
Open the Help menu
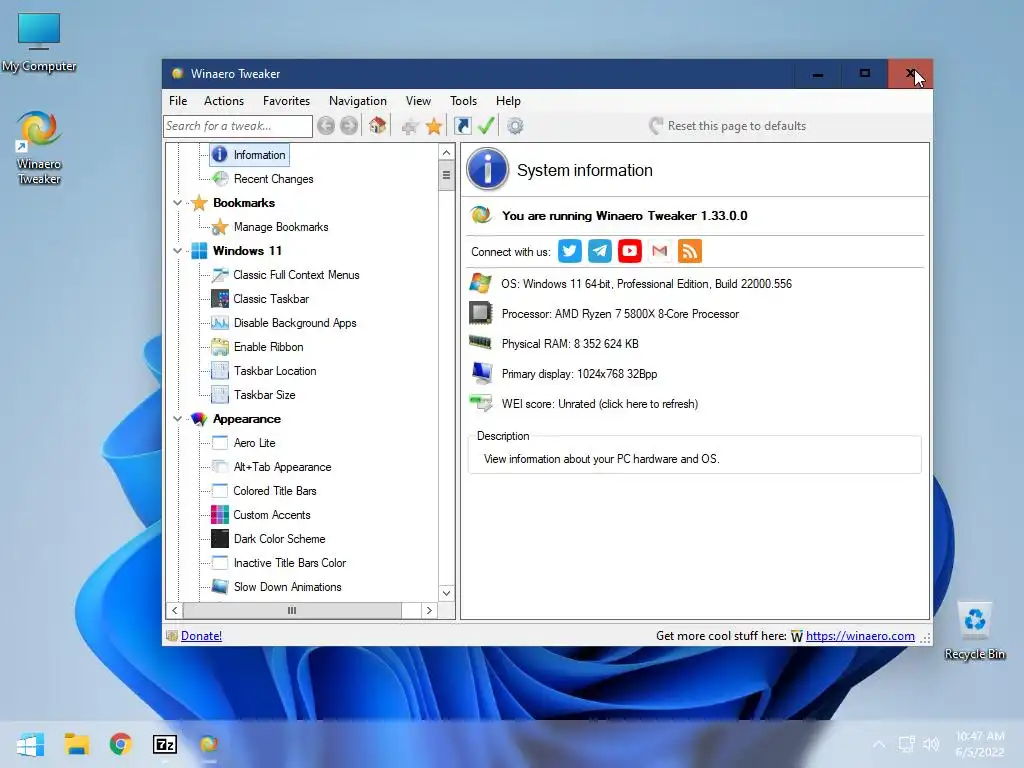click(508, 101)
